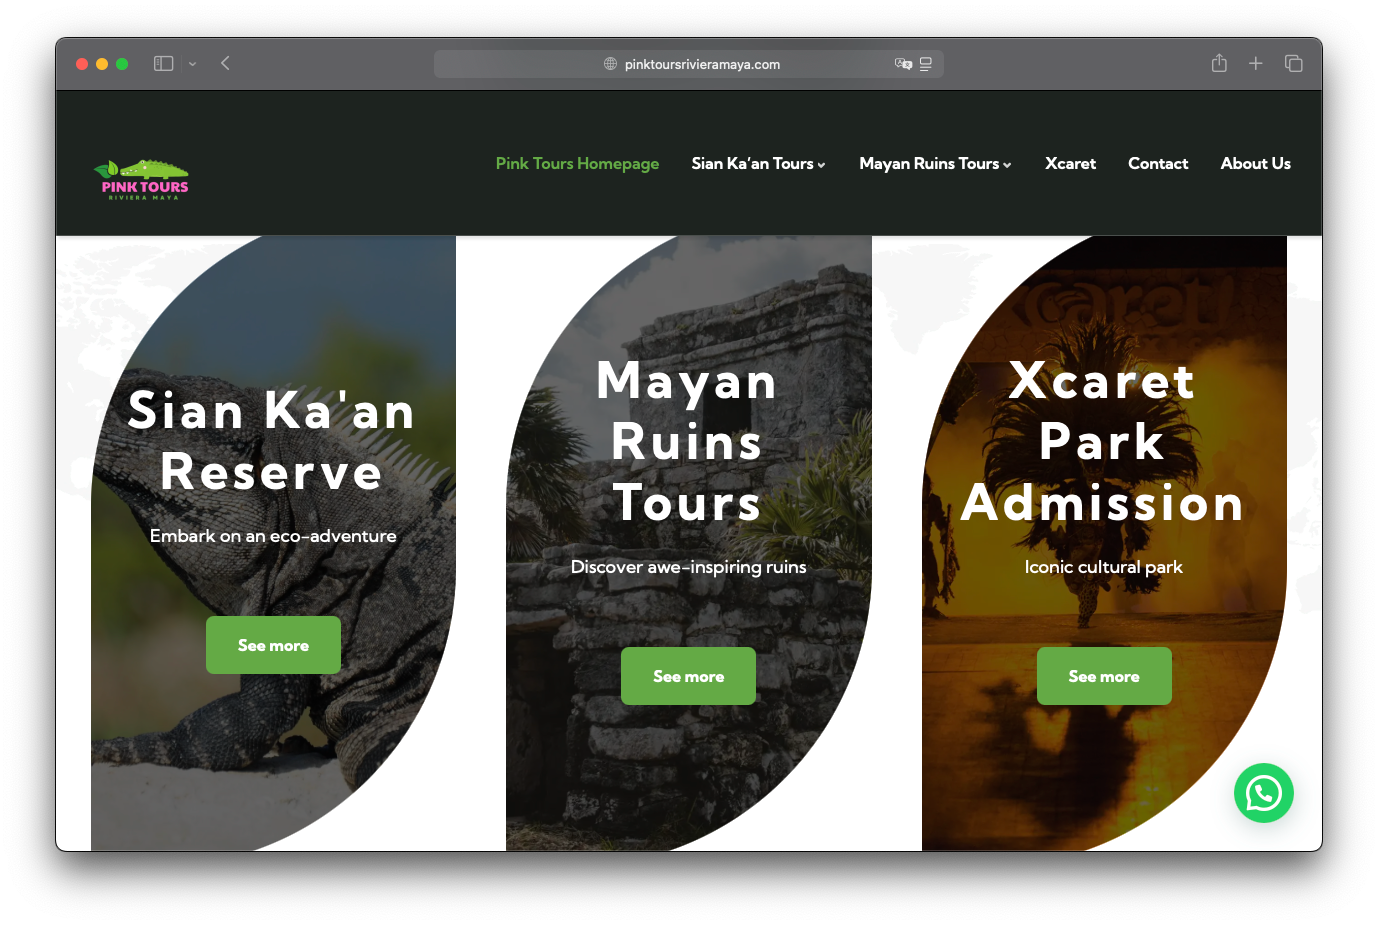
Task: Open the green WhatsApp chat bubble
Action: click(x=1264, y=793)
